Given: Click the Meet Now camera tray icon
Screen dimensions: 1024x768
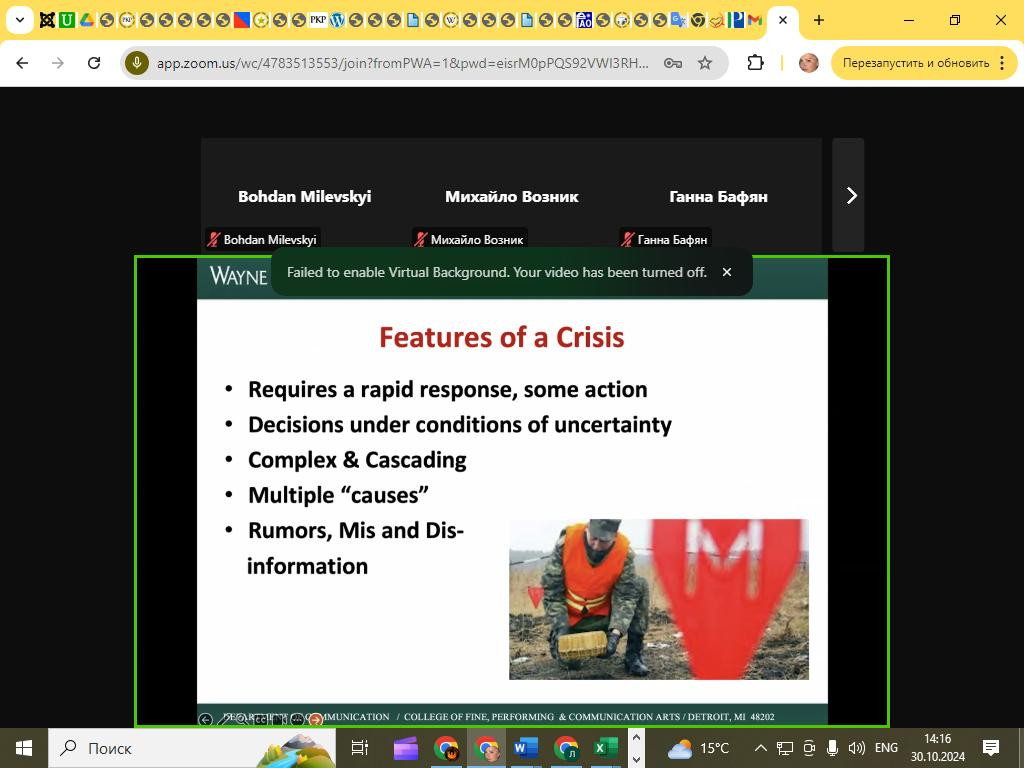Looking at the screenshot, I should 810,748.
